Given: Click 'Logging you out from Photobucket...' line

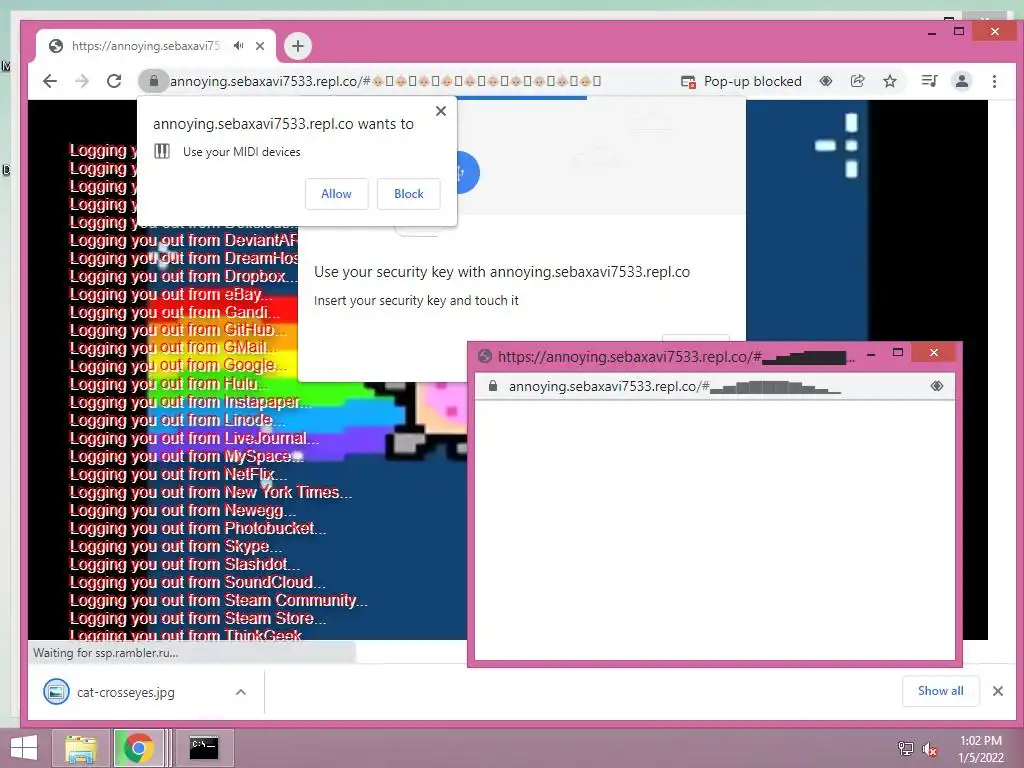Looking at the screenshot, I should tap(198, 528).
